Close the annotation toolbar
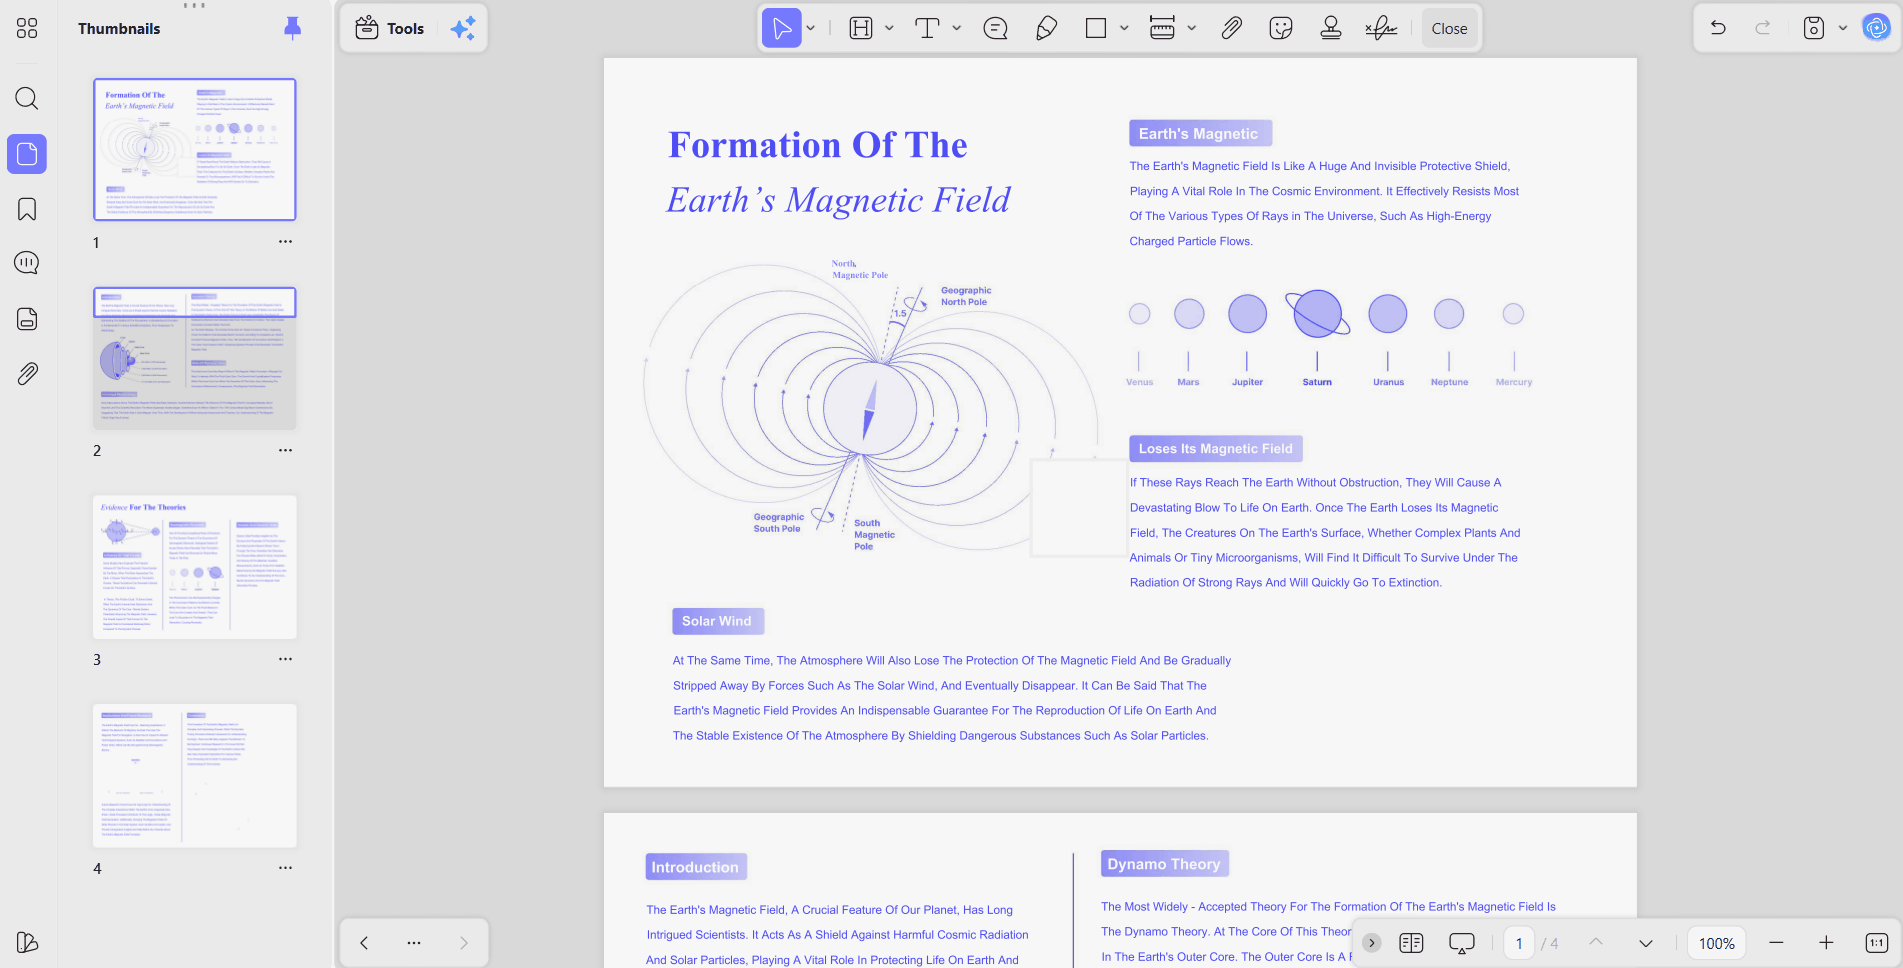 (x=1449, y=28)
